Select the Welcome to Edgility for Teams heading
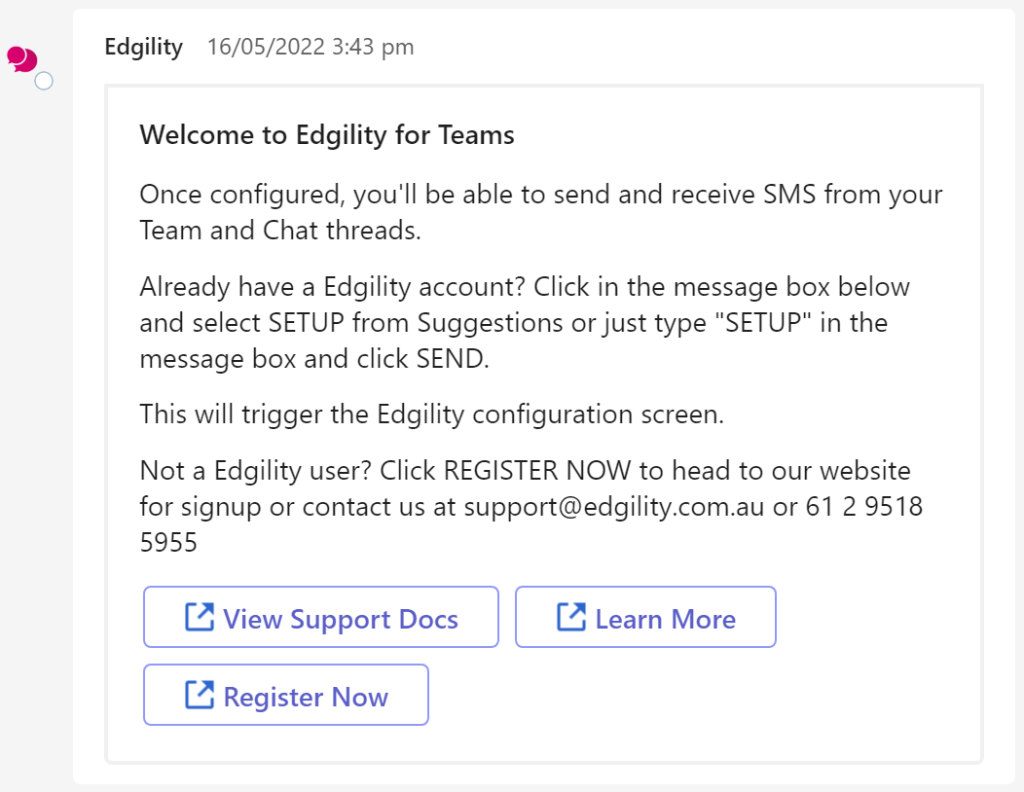Viewport: 1024px width, 792px height. point(327,135)
